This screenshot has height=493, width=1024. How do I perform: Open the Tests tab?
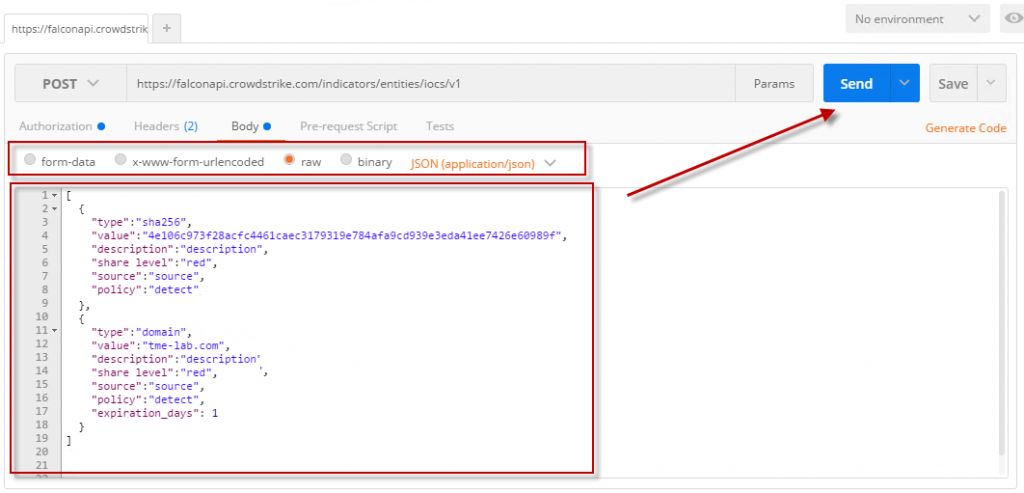(439, 127)
